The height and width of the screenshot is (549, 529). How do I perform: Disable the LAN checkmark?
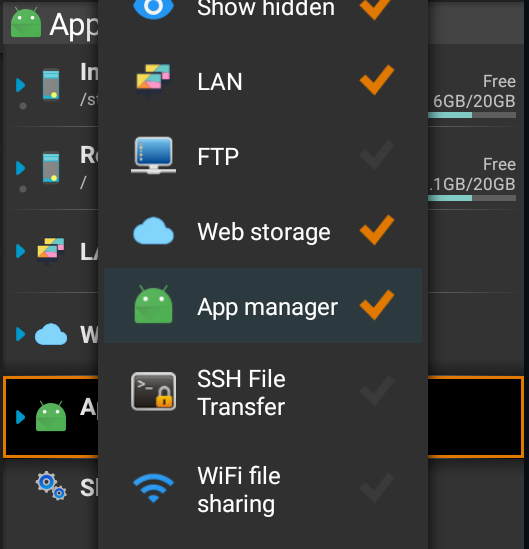(377, 80)
